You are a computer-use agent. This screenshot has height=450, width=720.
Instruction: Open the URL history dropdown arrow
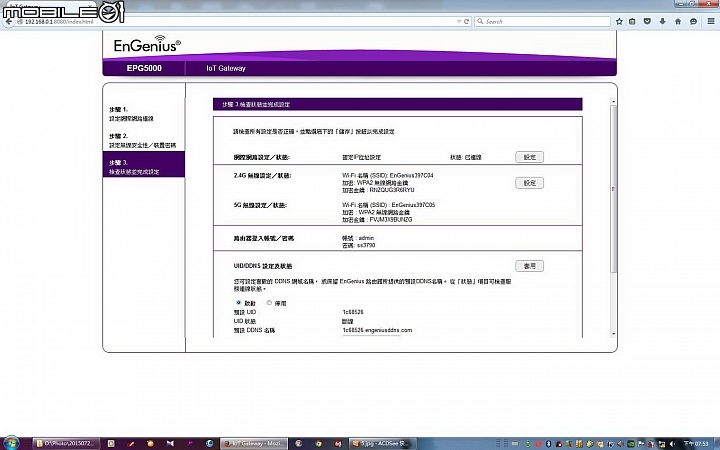(x=459, y=22)
